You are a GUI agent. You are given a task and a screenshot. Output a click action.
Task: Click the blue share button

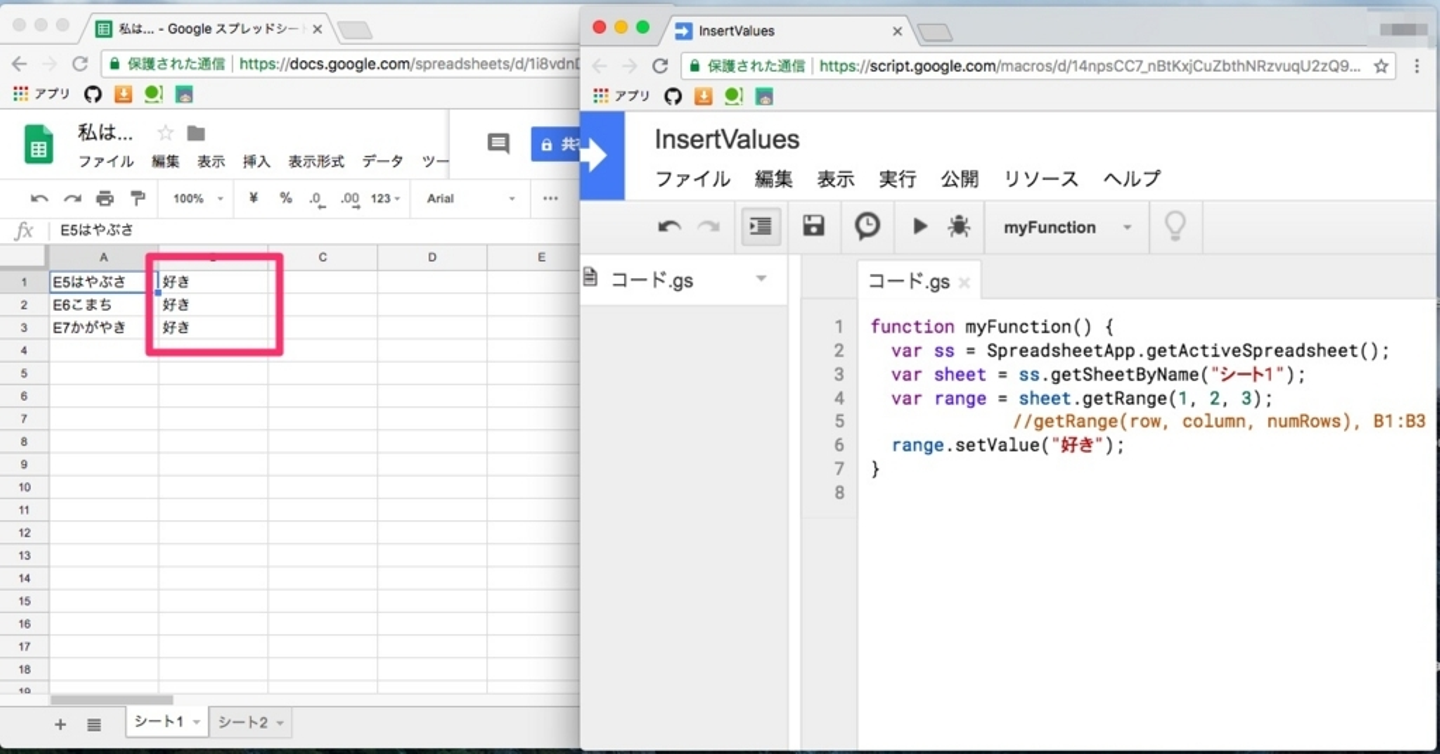[x=557, y=144]
